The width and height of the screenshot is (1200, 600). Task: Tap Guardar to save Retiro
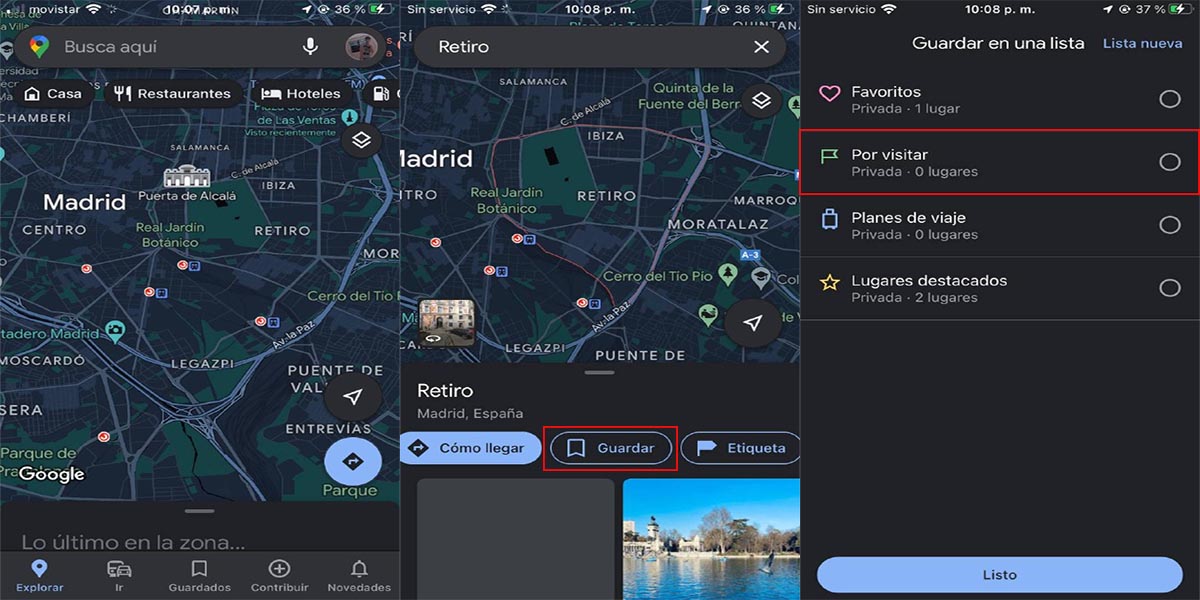pos(611,448)
